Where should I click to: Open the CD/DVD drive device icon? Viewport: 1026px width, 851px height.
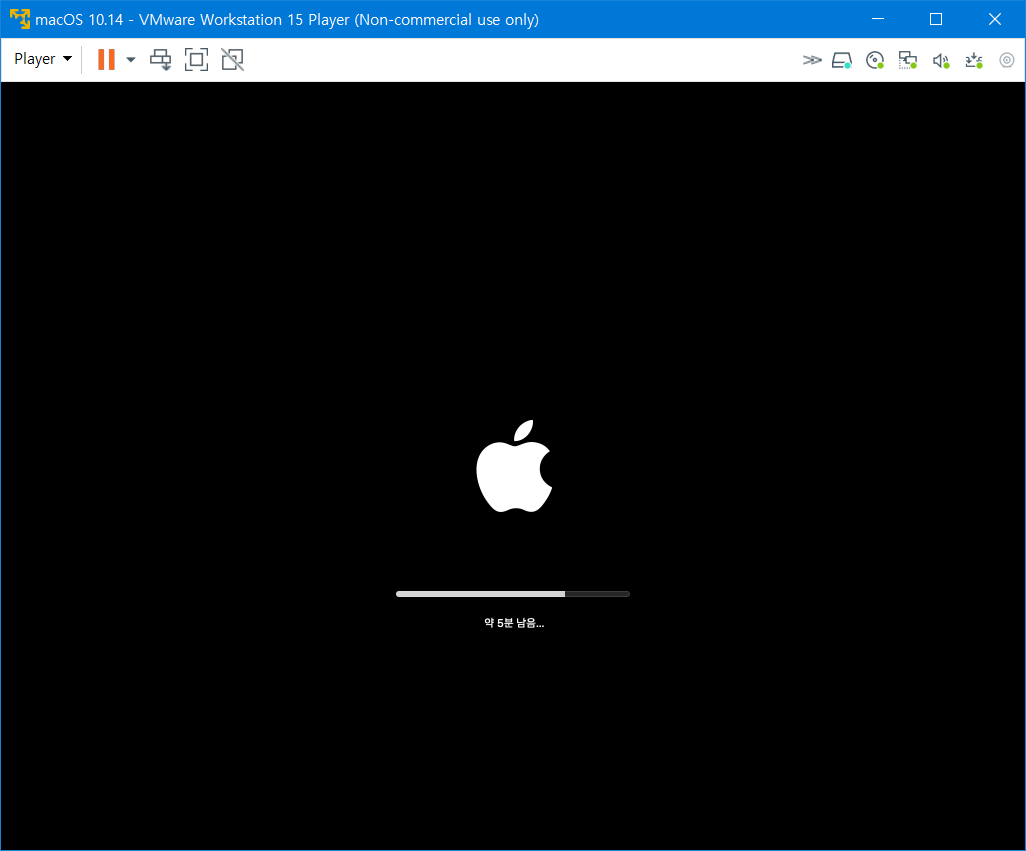pyautogui.click(x=875, y=60)
